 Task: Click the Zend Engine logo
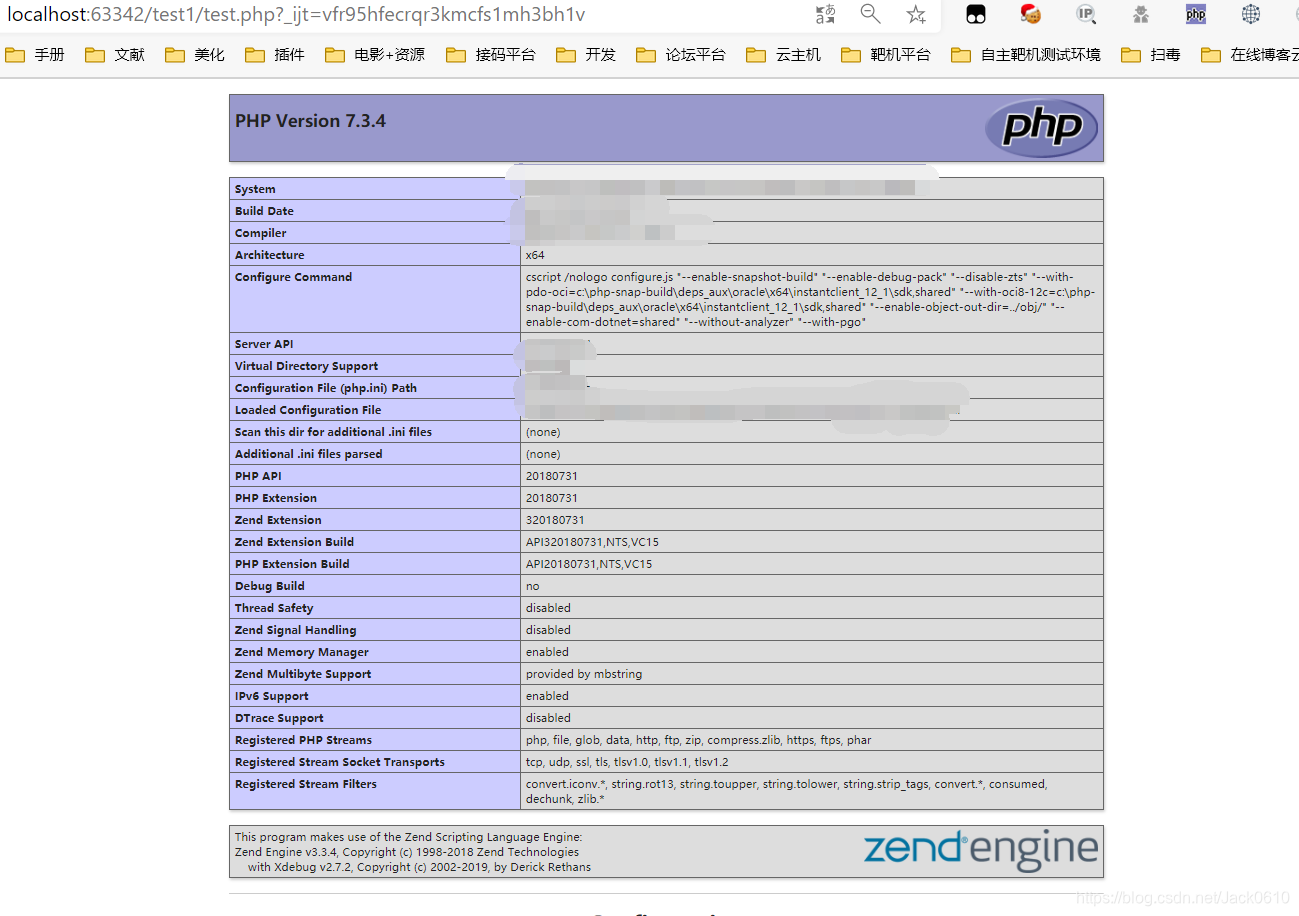(x=981, y=850)
